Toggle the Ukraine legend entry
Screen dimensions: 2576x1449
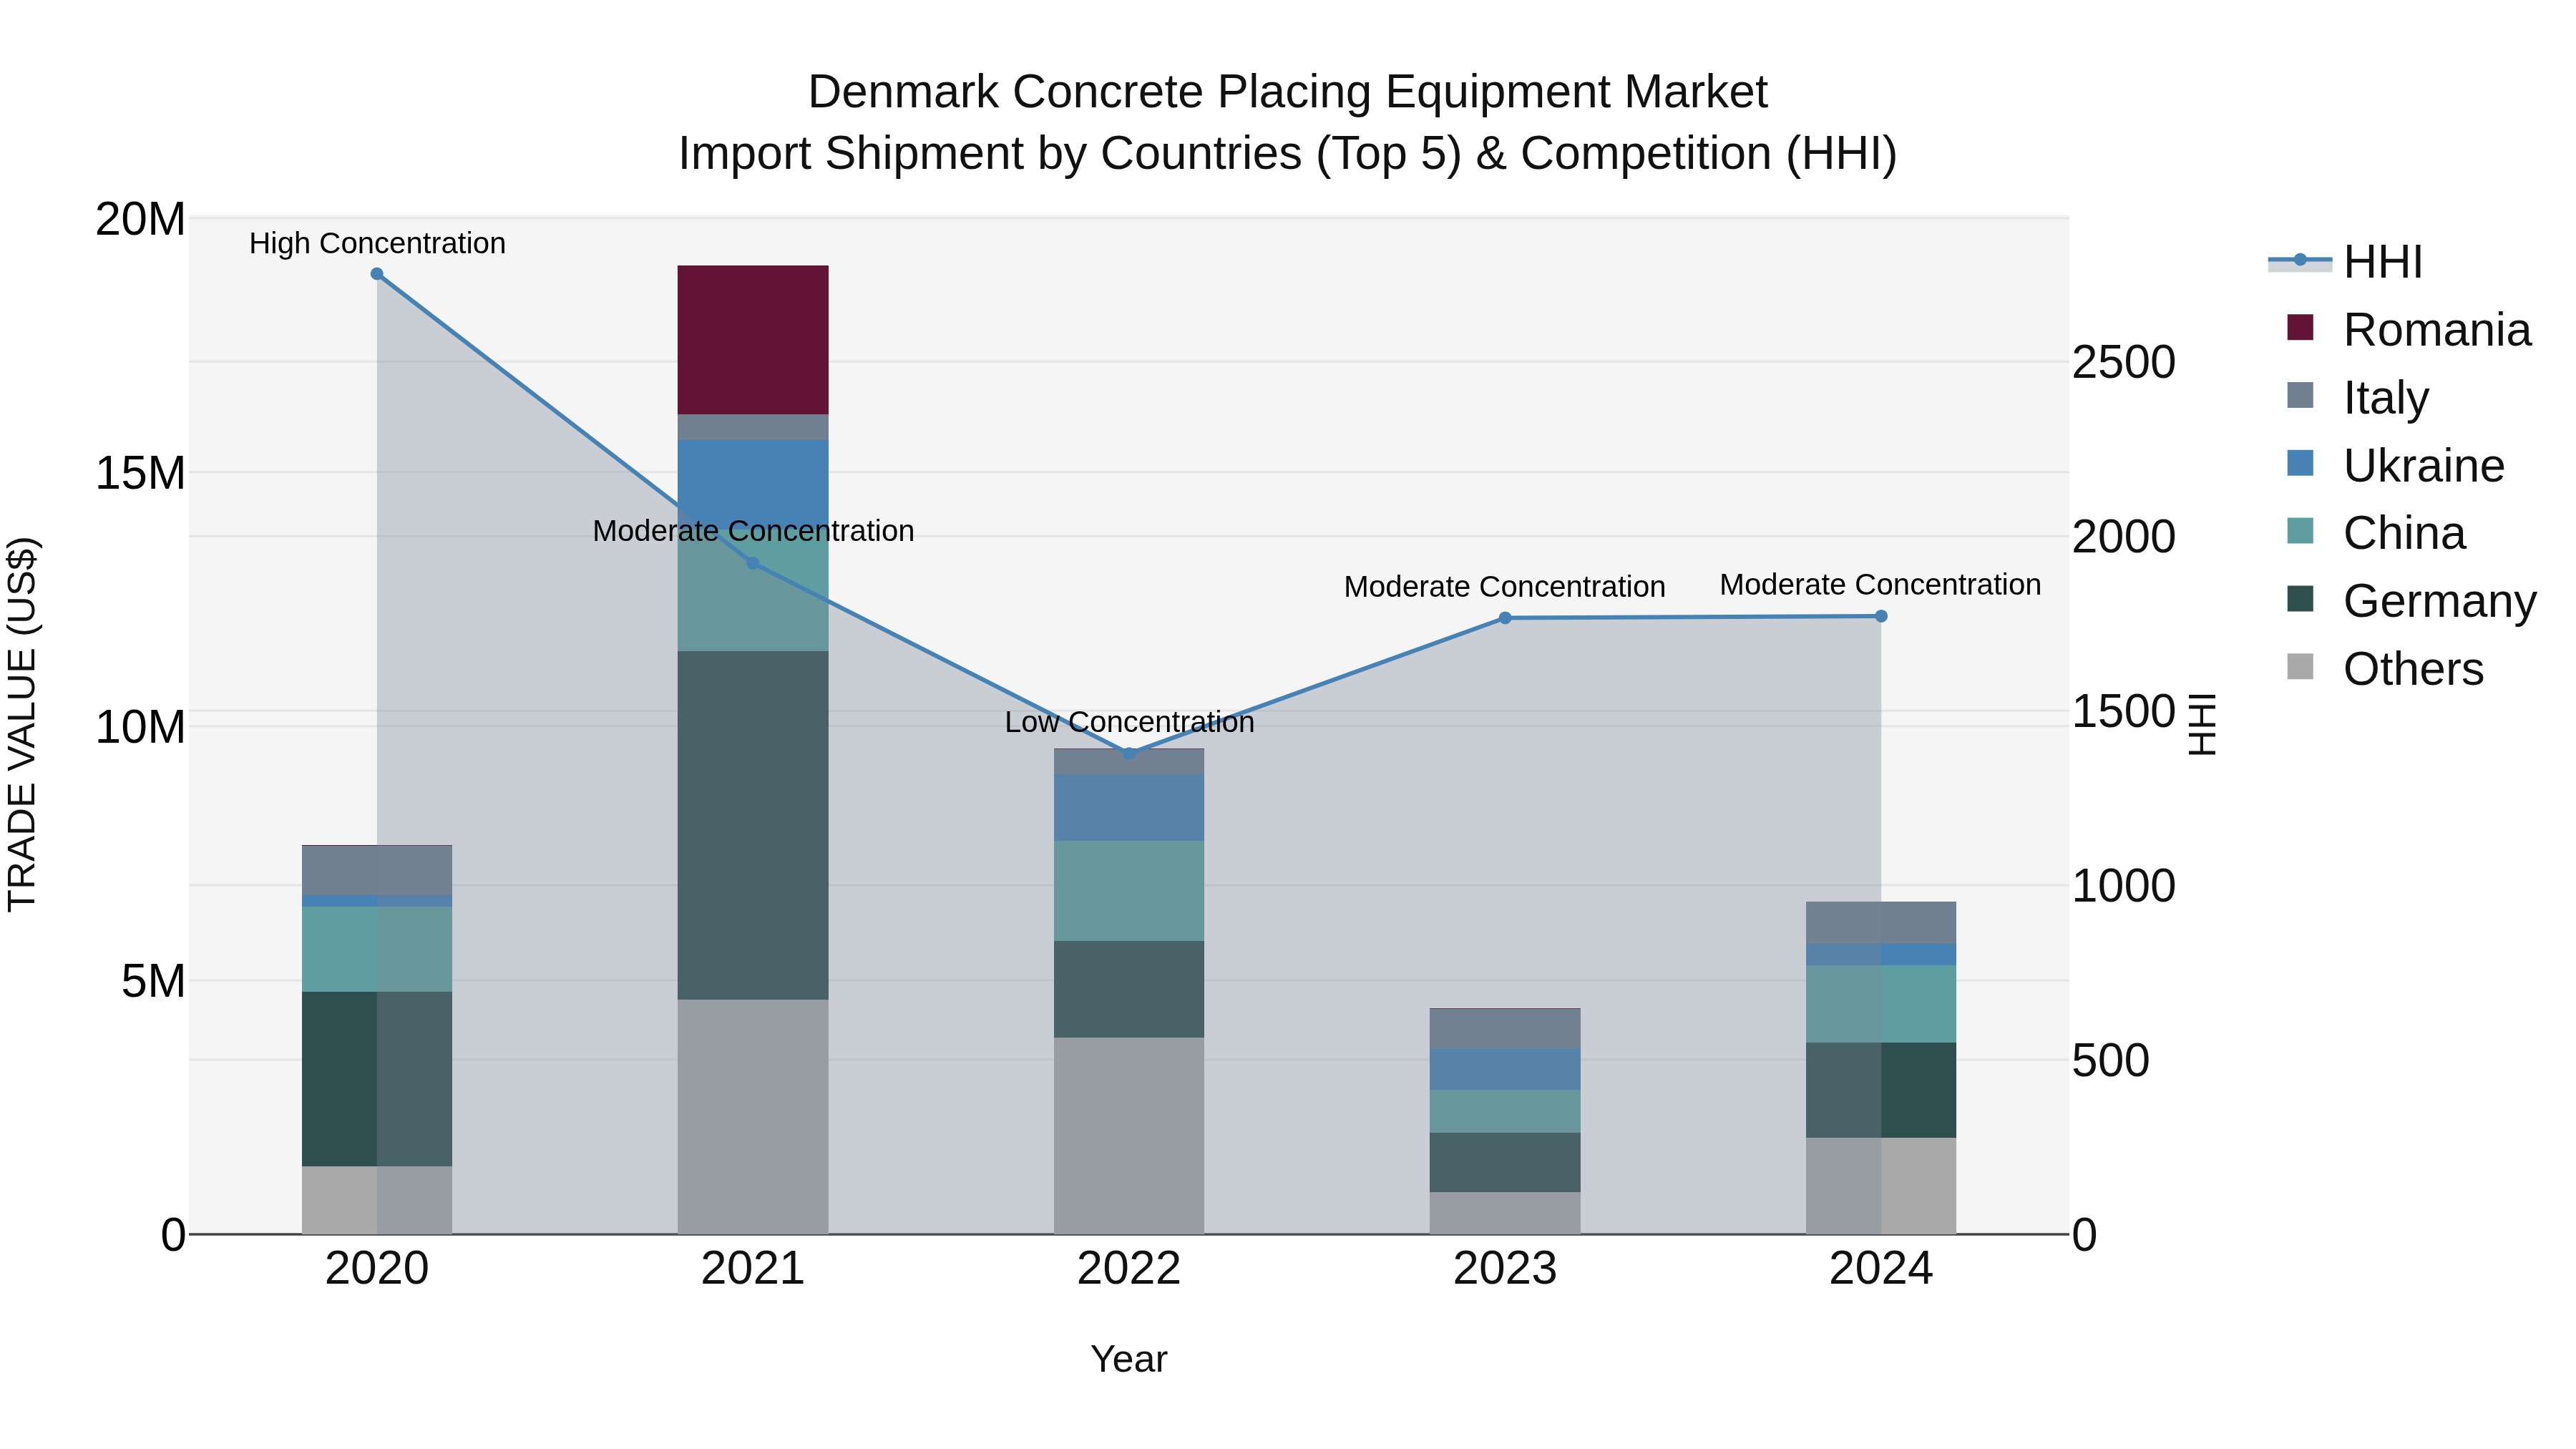pos(2395,465)
